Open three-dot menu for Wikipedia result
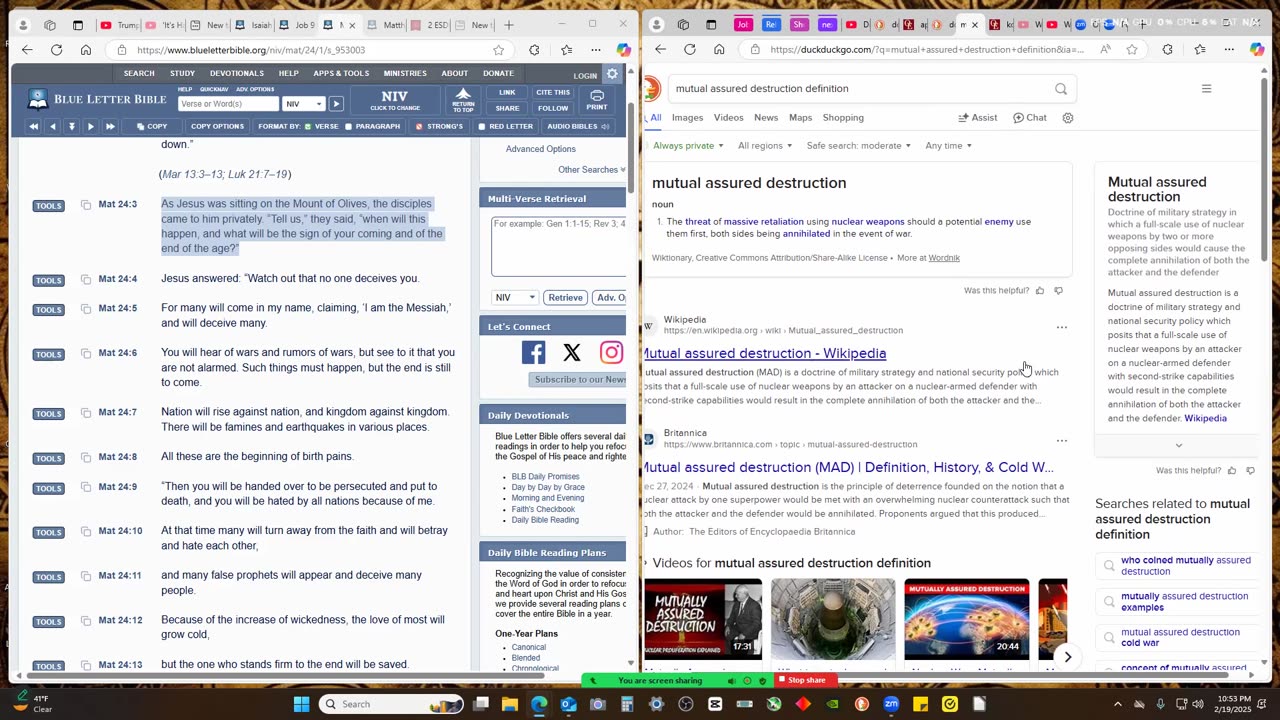This screenshot has height=720, width=1280. coord(1062,327)
